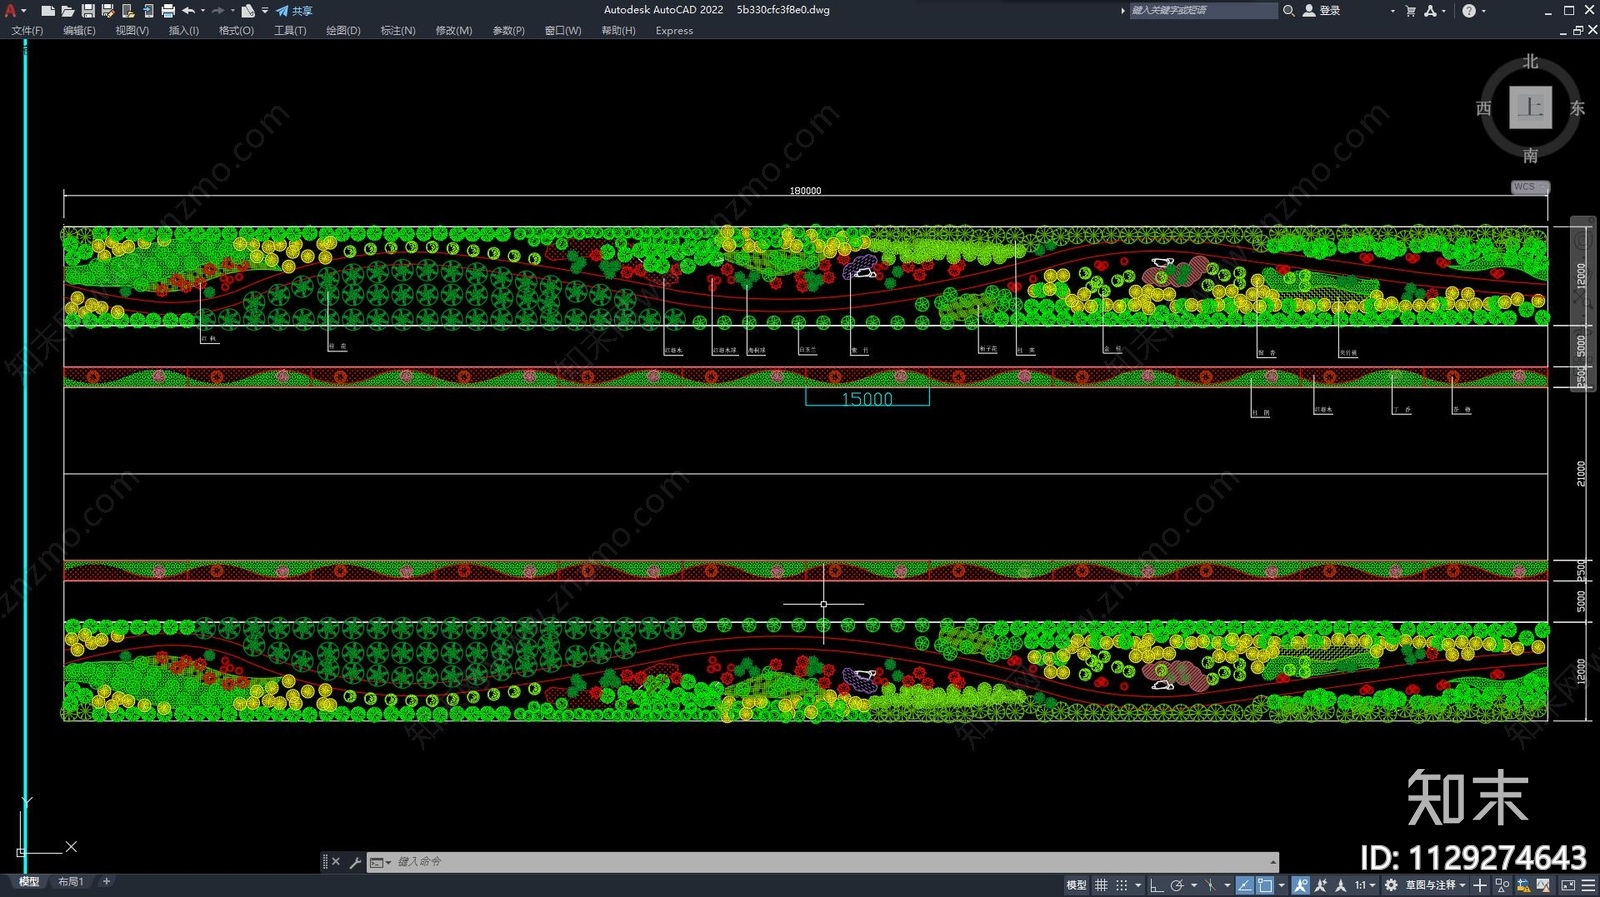Click the Save As icon

point(108,11)
